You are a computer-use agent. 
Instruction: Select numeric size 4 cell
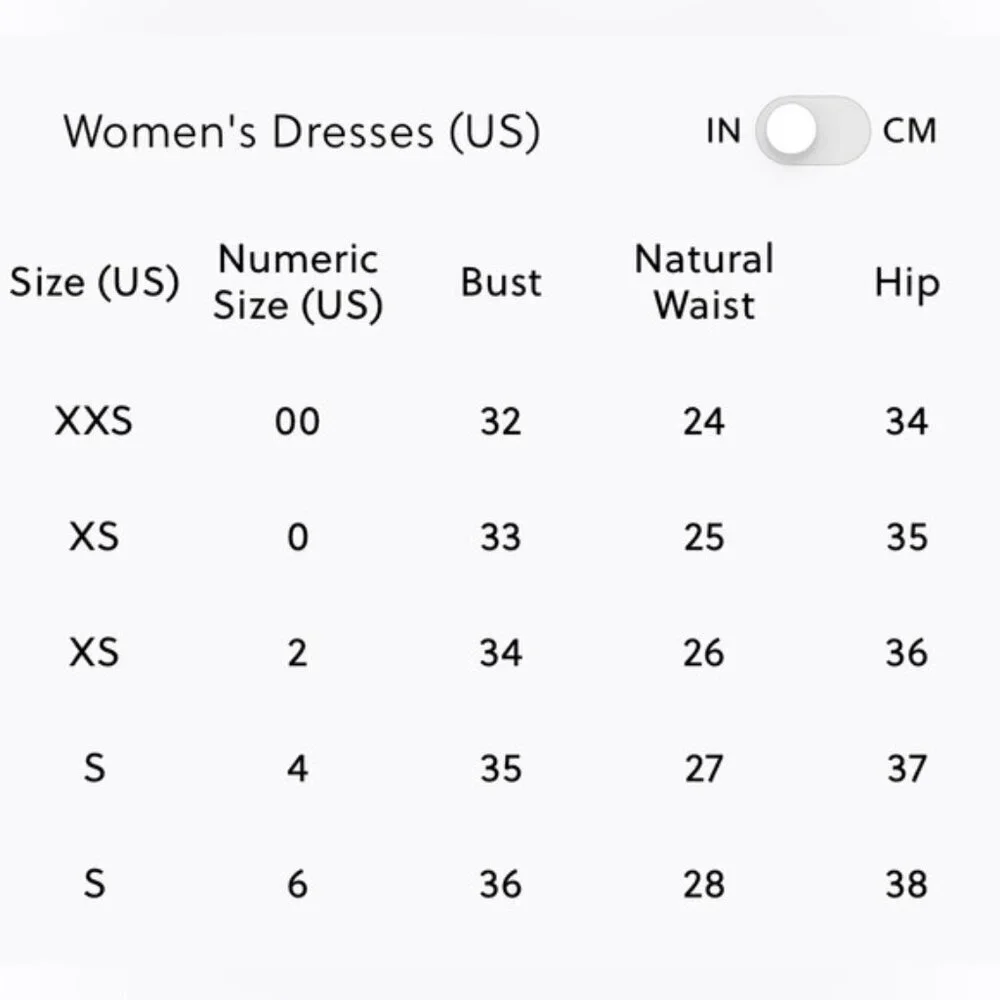(297, 768)
